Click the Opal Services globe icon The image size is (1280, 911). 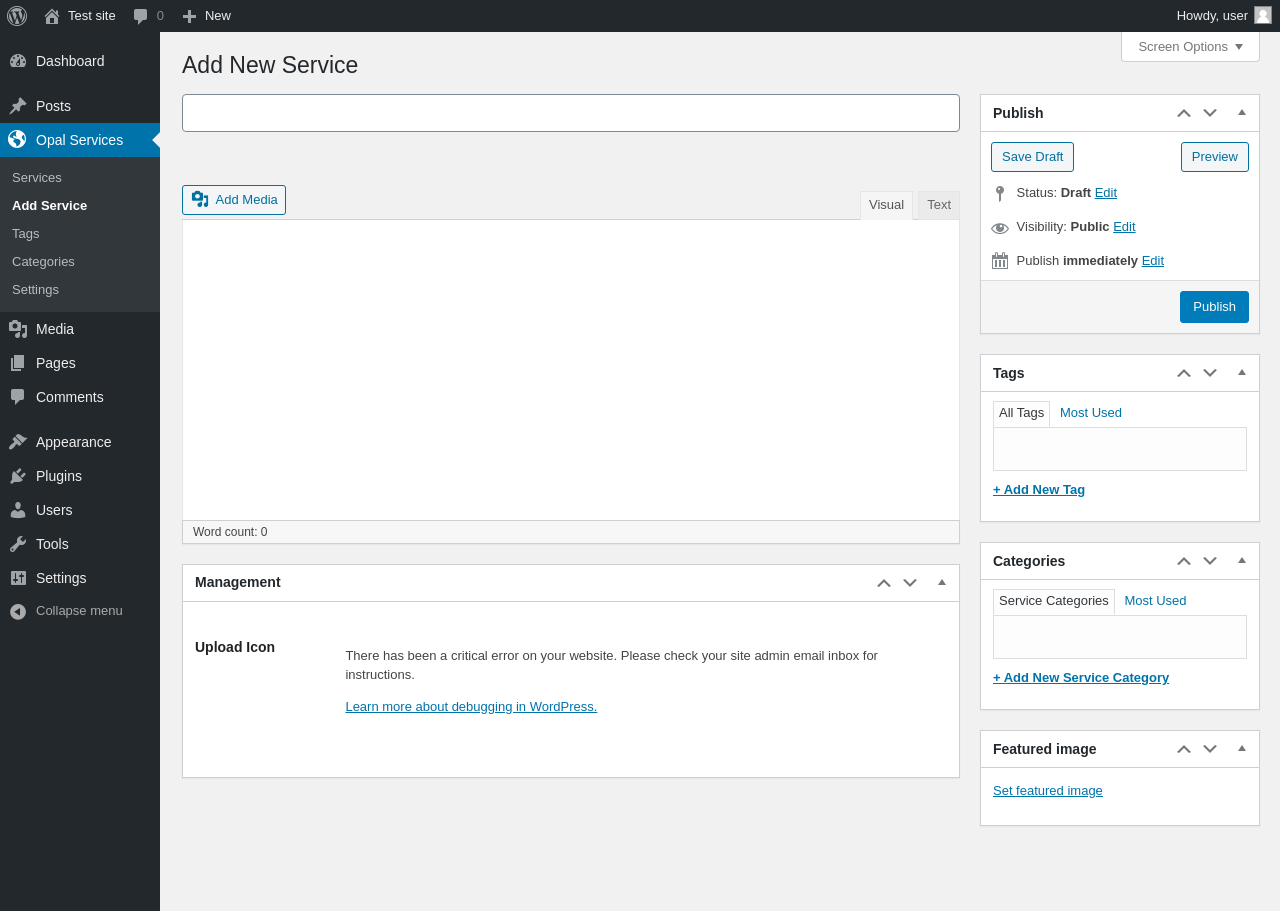18,140
